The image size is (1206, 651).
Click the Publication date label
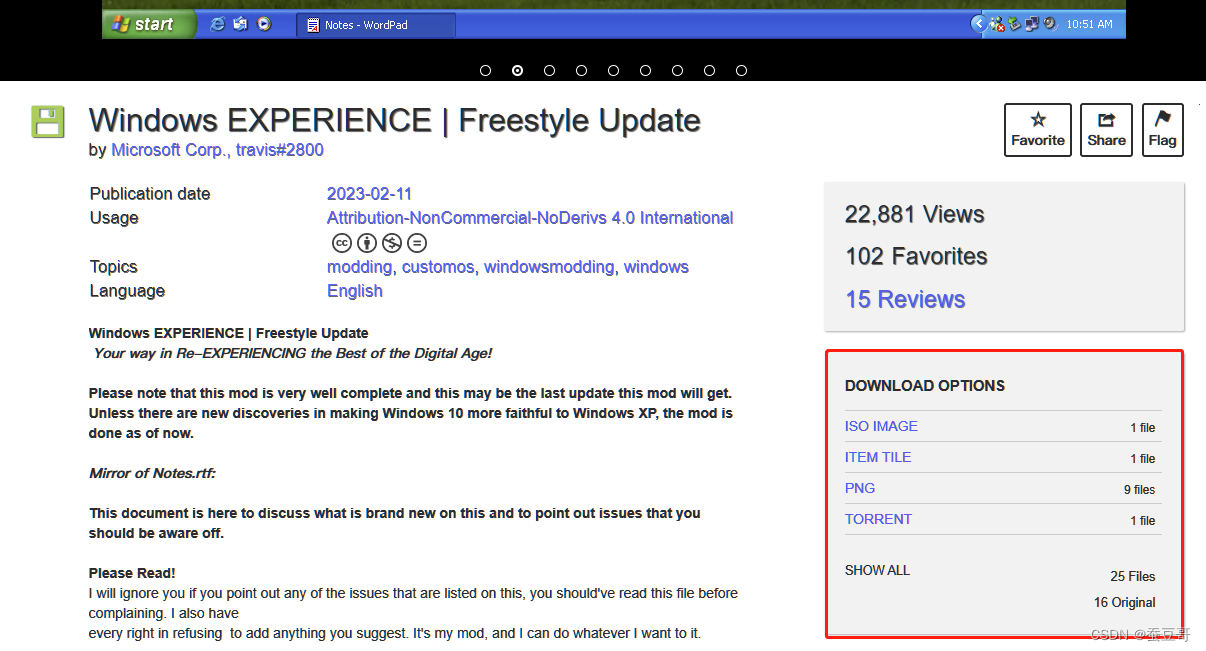click(x=150, y=194)
